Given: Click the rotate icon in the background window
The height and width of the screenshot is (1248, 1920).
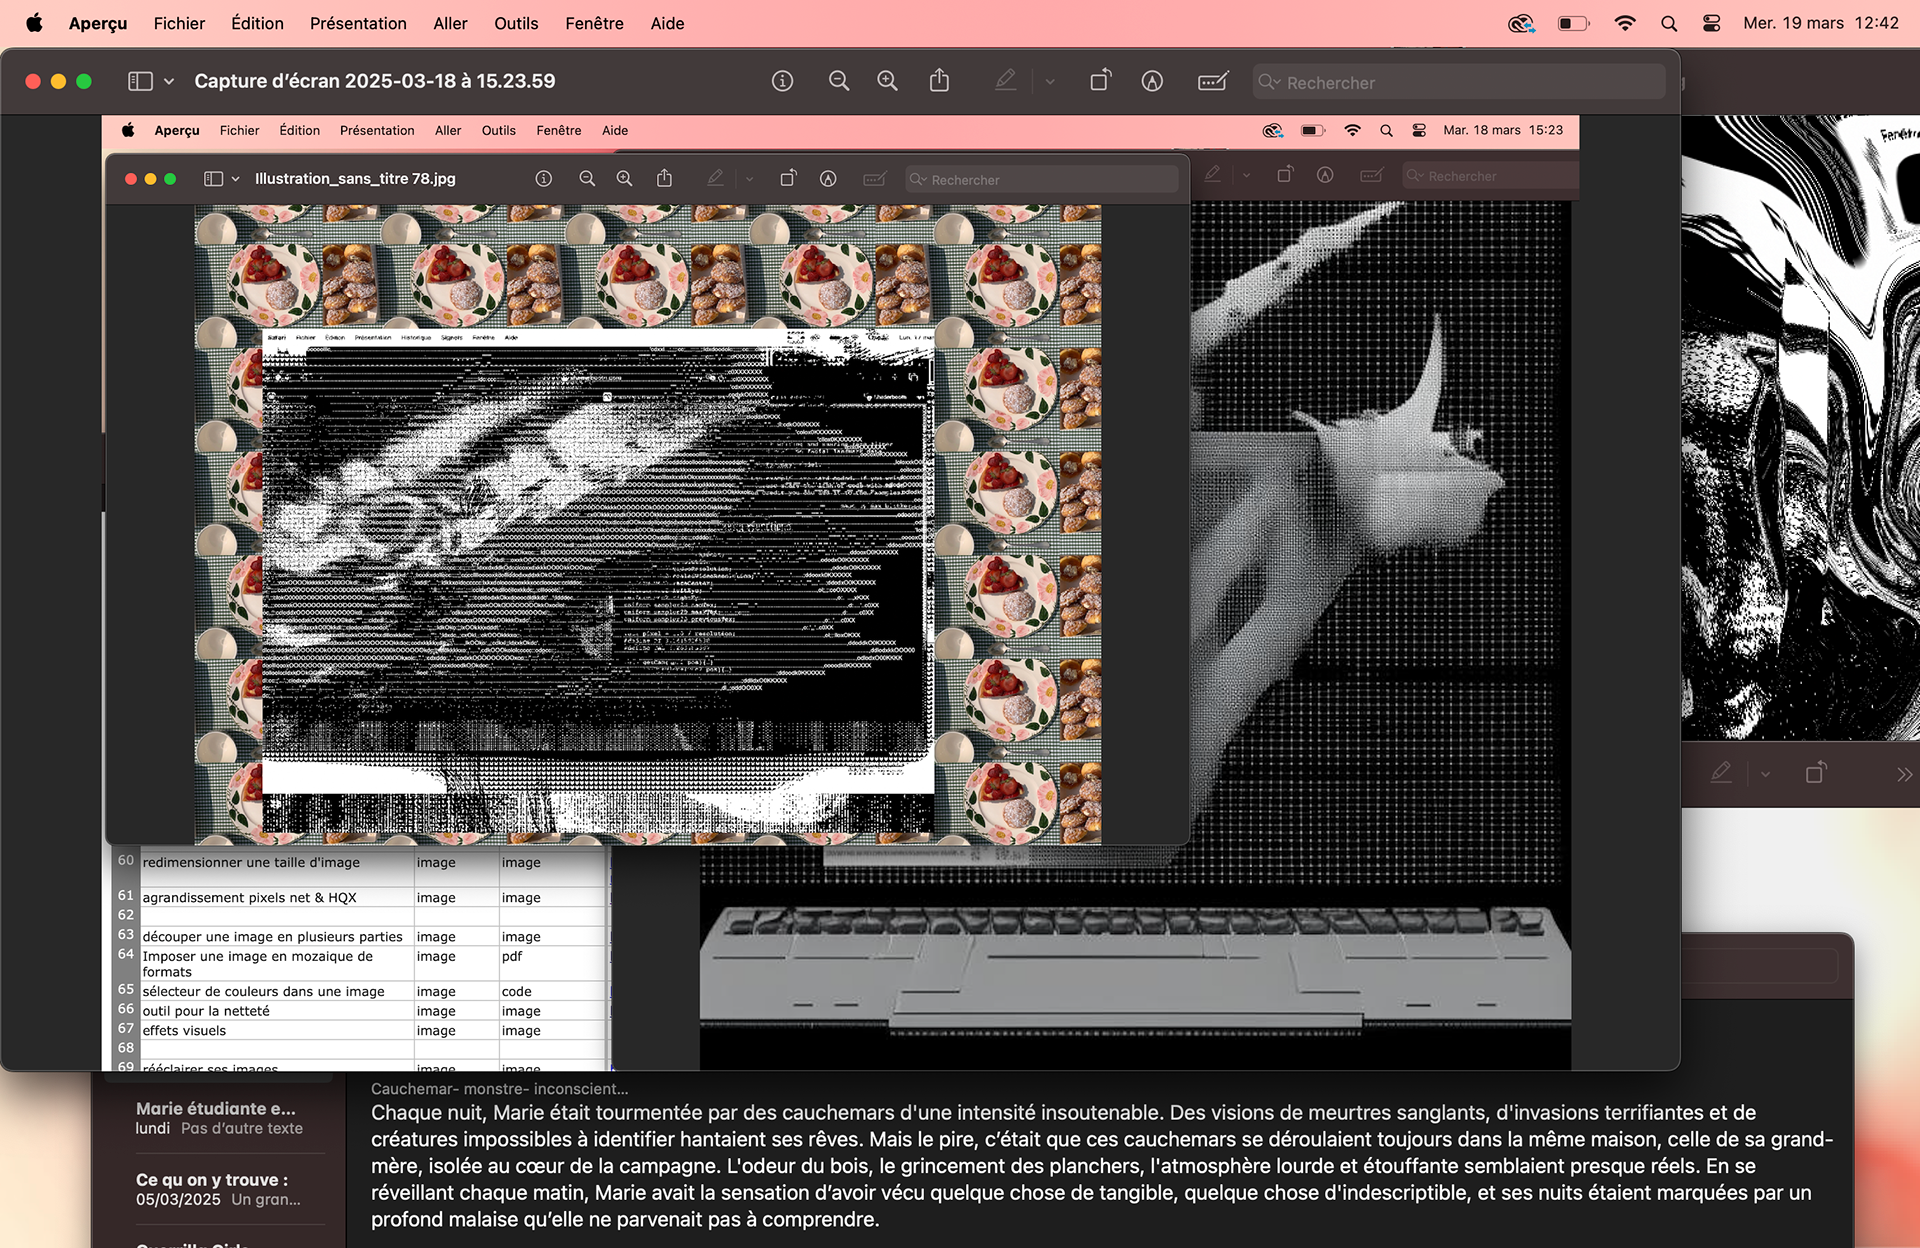Looking at the screenshot, I should pos(1815,773).
